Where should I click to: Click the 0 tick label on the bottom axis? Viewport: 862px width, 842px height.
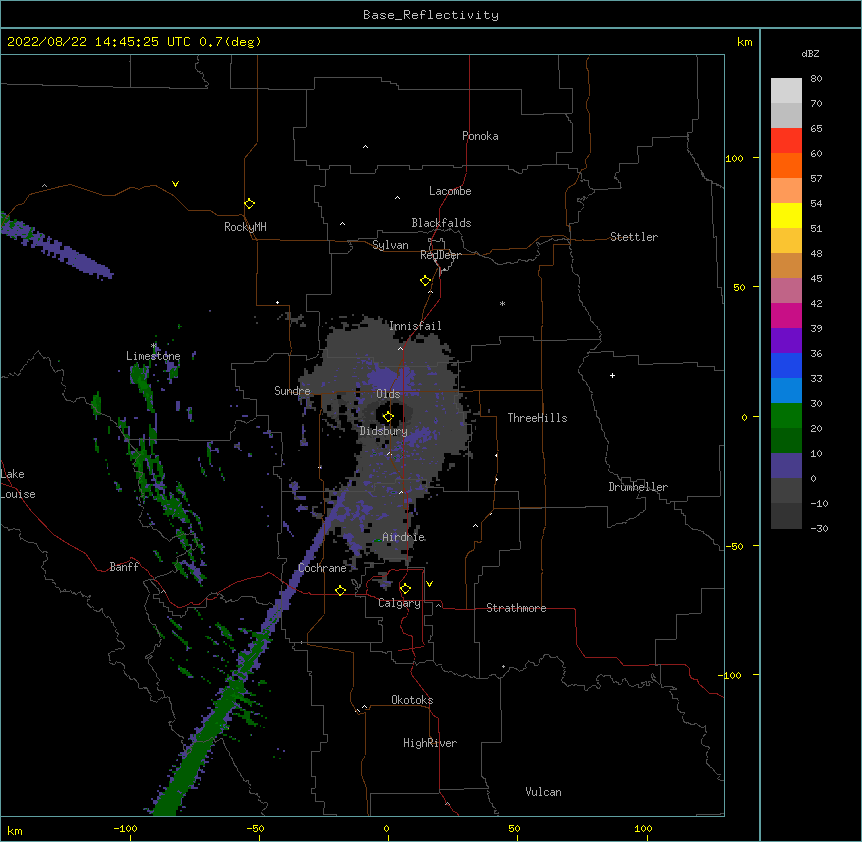pyautogui.click(x=386, y=828)
